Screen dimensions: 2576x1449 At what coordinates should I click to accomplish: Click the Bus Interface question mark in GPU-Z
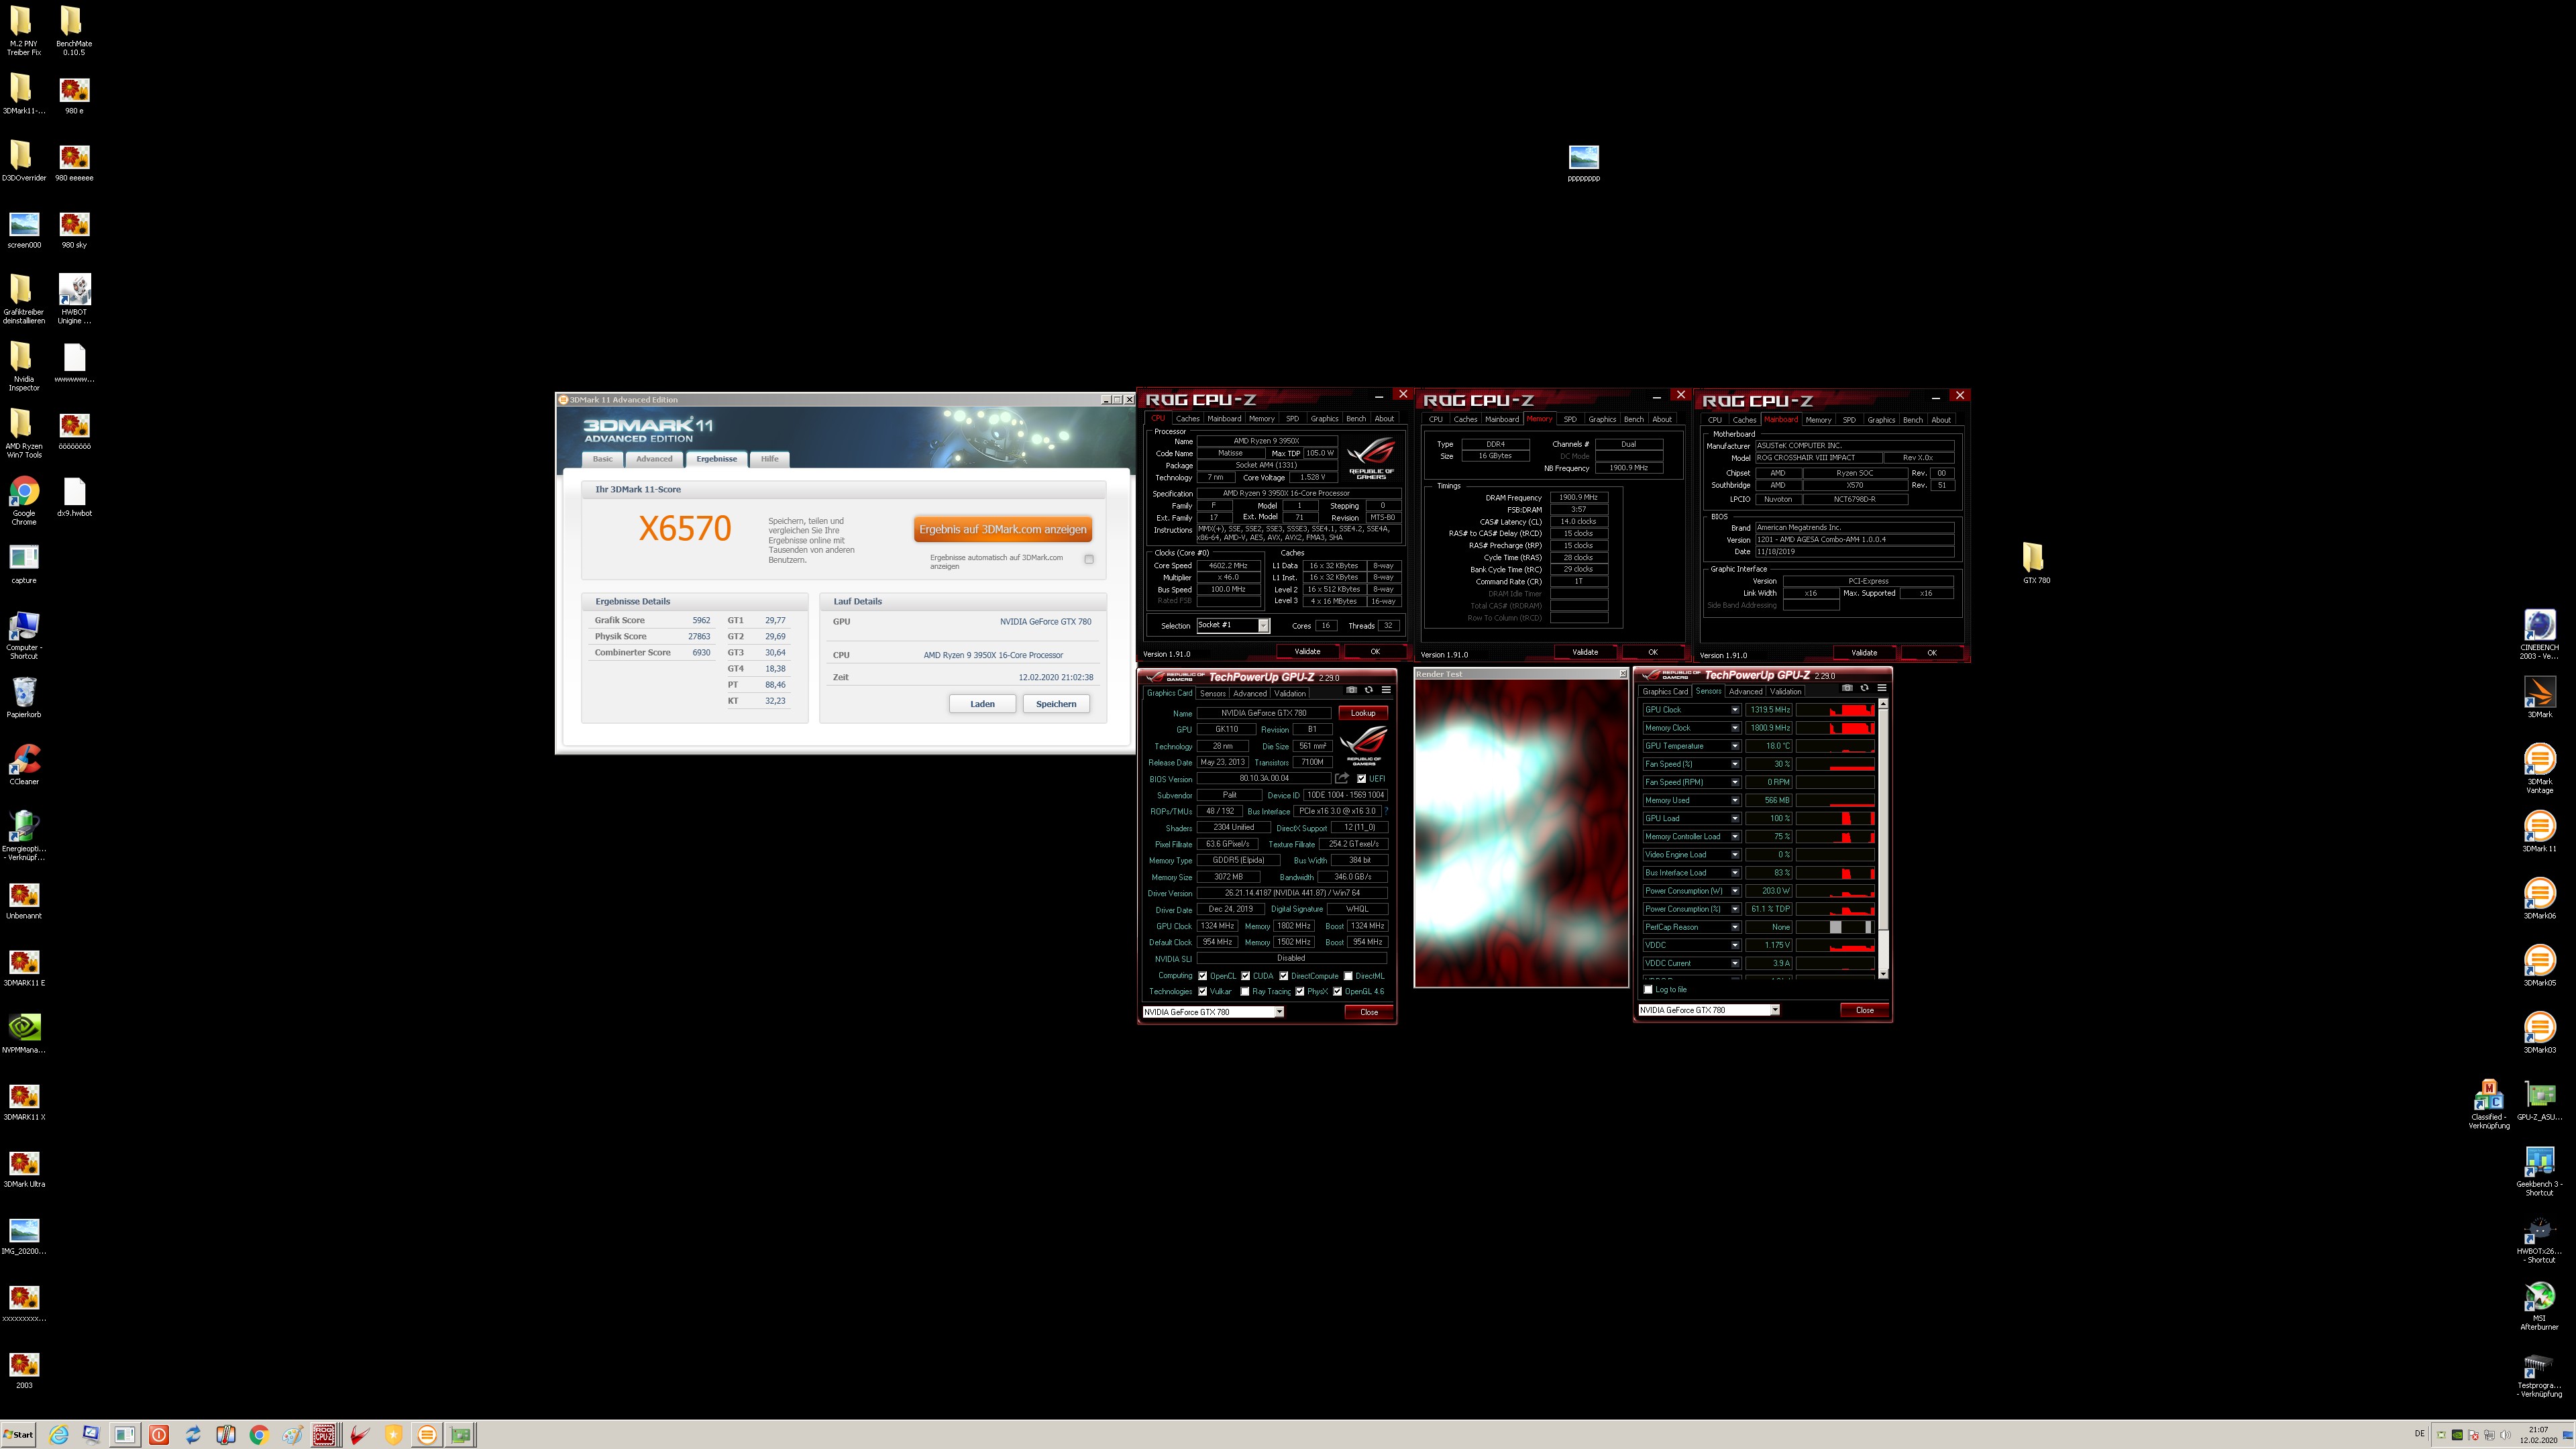point(1387,811)
